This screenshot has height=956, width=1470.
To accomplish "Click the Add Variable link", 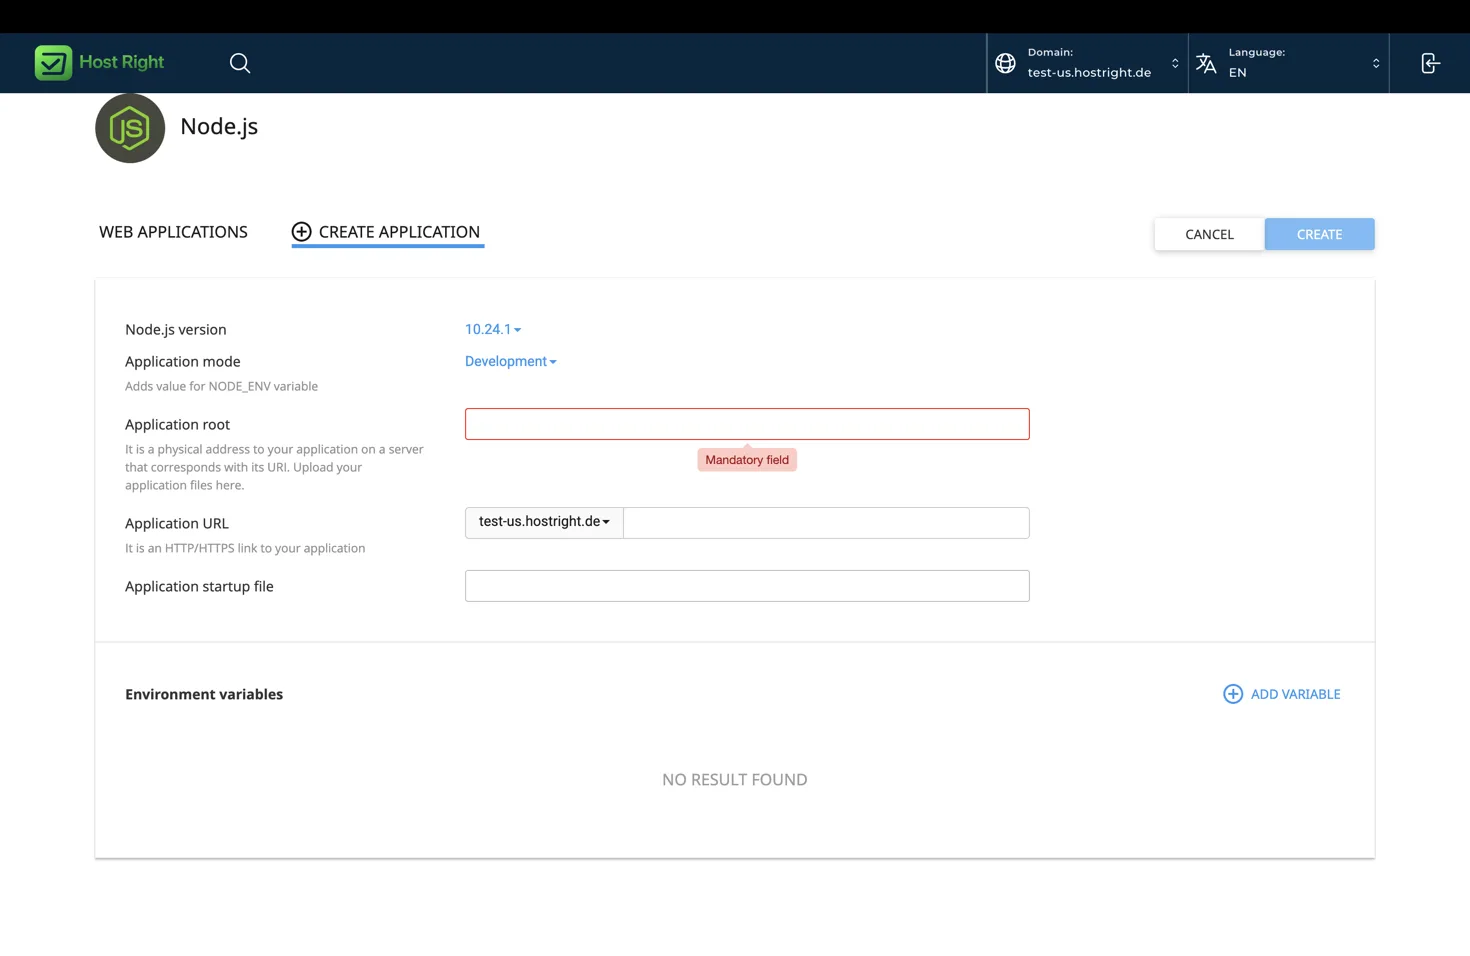I will point(1282,694).
